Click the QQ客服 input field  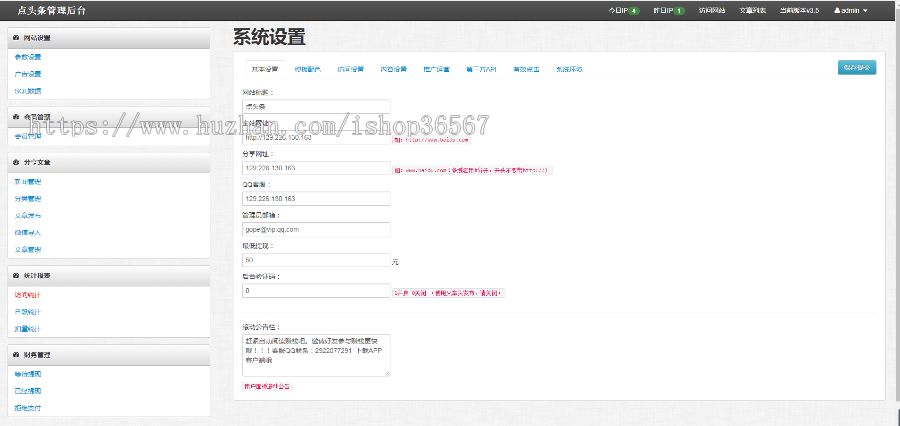pos(316,198)
